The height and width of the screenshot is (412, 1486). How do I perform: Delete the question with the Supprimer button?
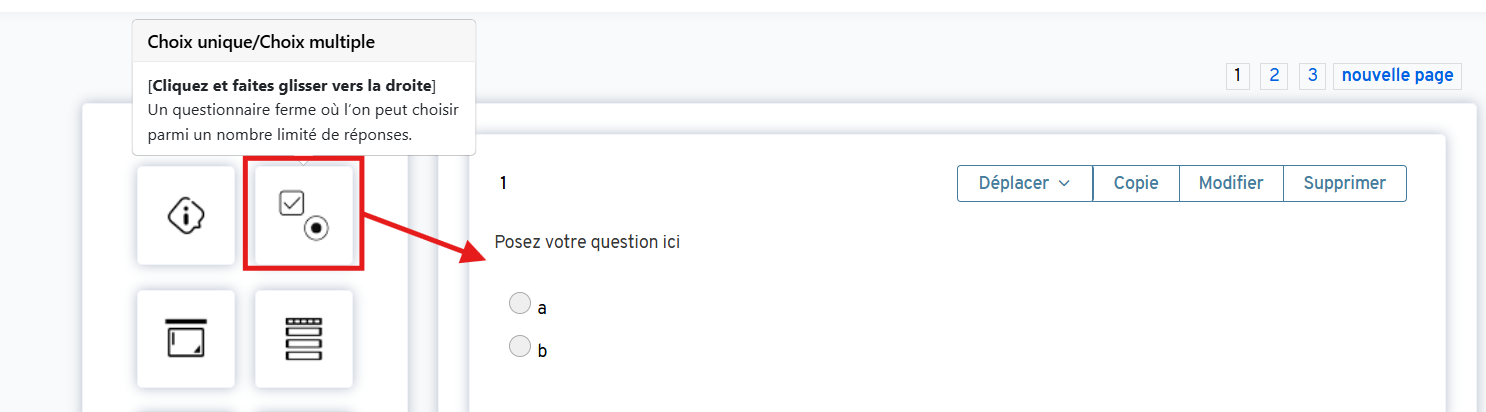point(1345,183)
